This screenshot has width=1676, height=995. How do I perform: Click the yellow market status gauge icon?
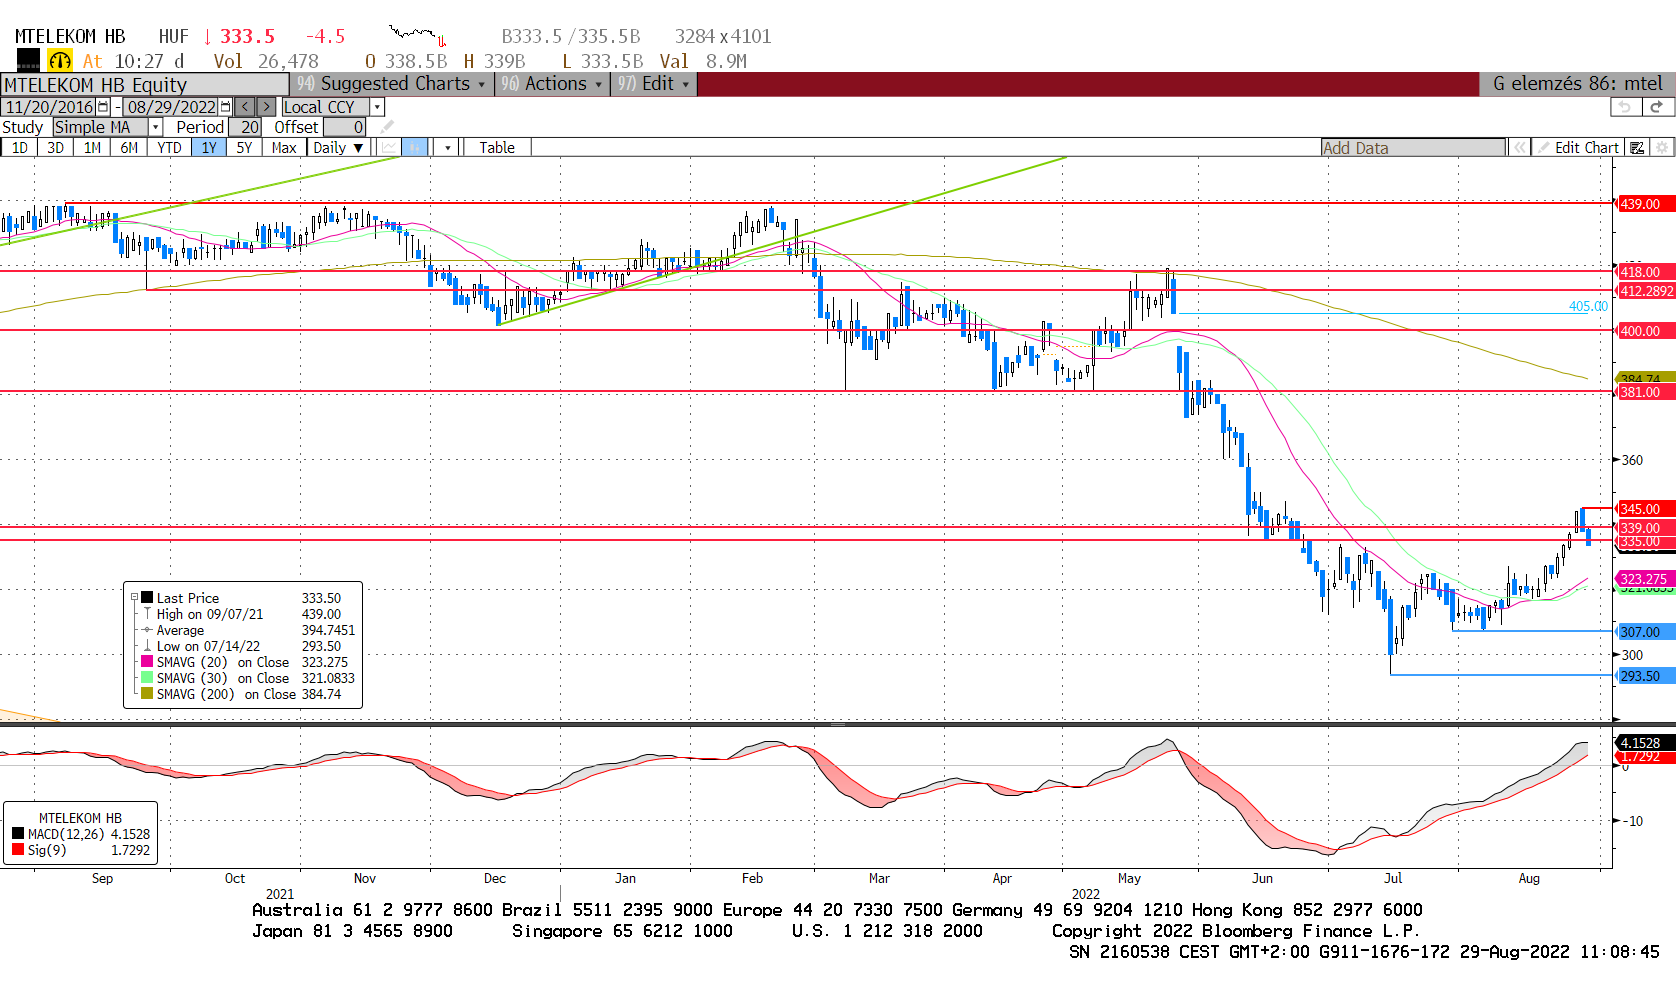click(x=60, y=61)
